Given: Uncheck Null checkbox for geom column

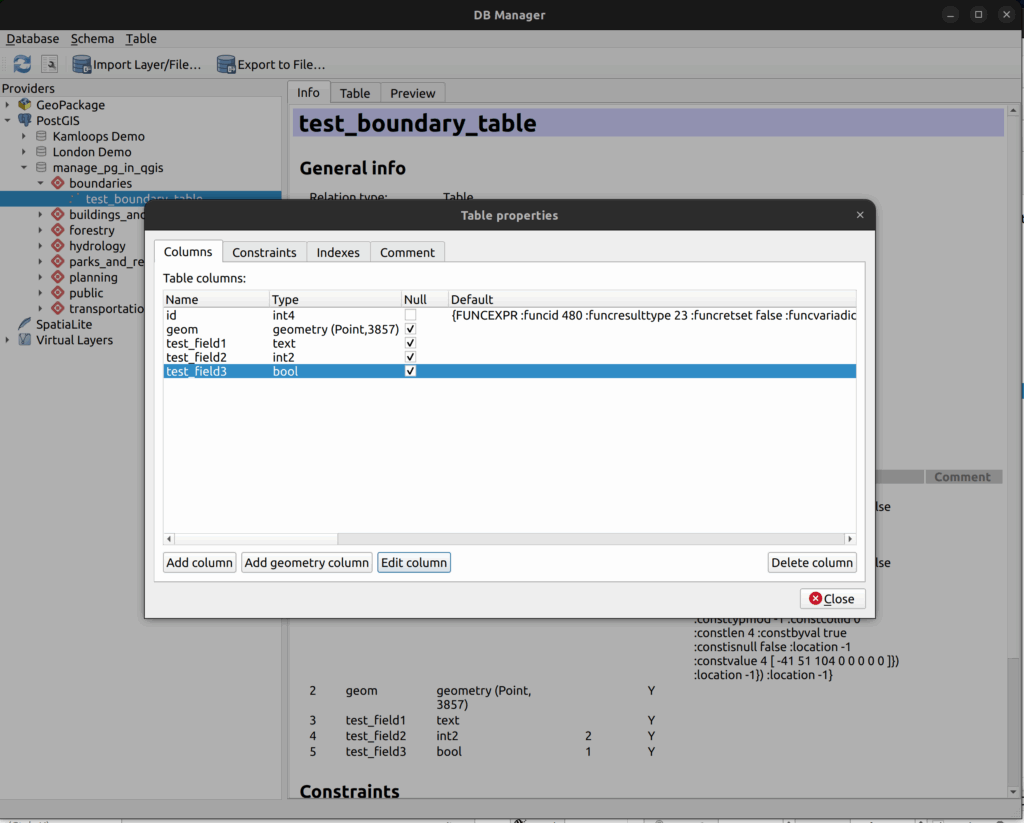Looking at the screenshot, I should (410, 329).
